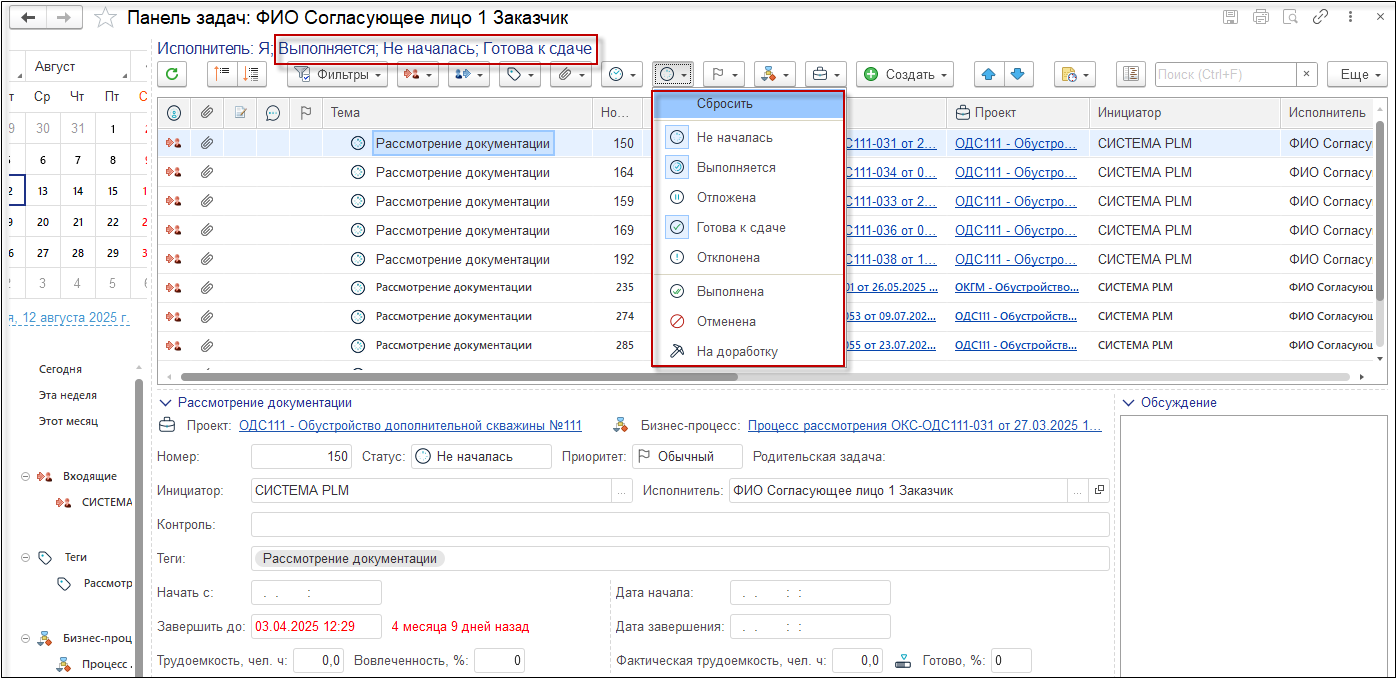
Task: Click the 'Еще' button
Action: pos(1356,75)
